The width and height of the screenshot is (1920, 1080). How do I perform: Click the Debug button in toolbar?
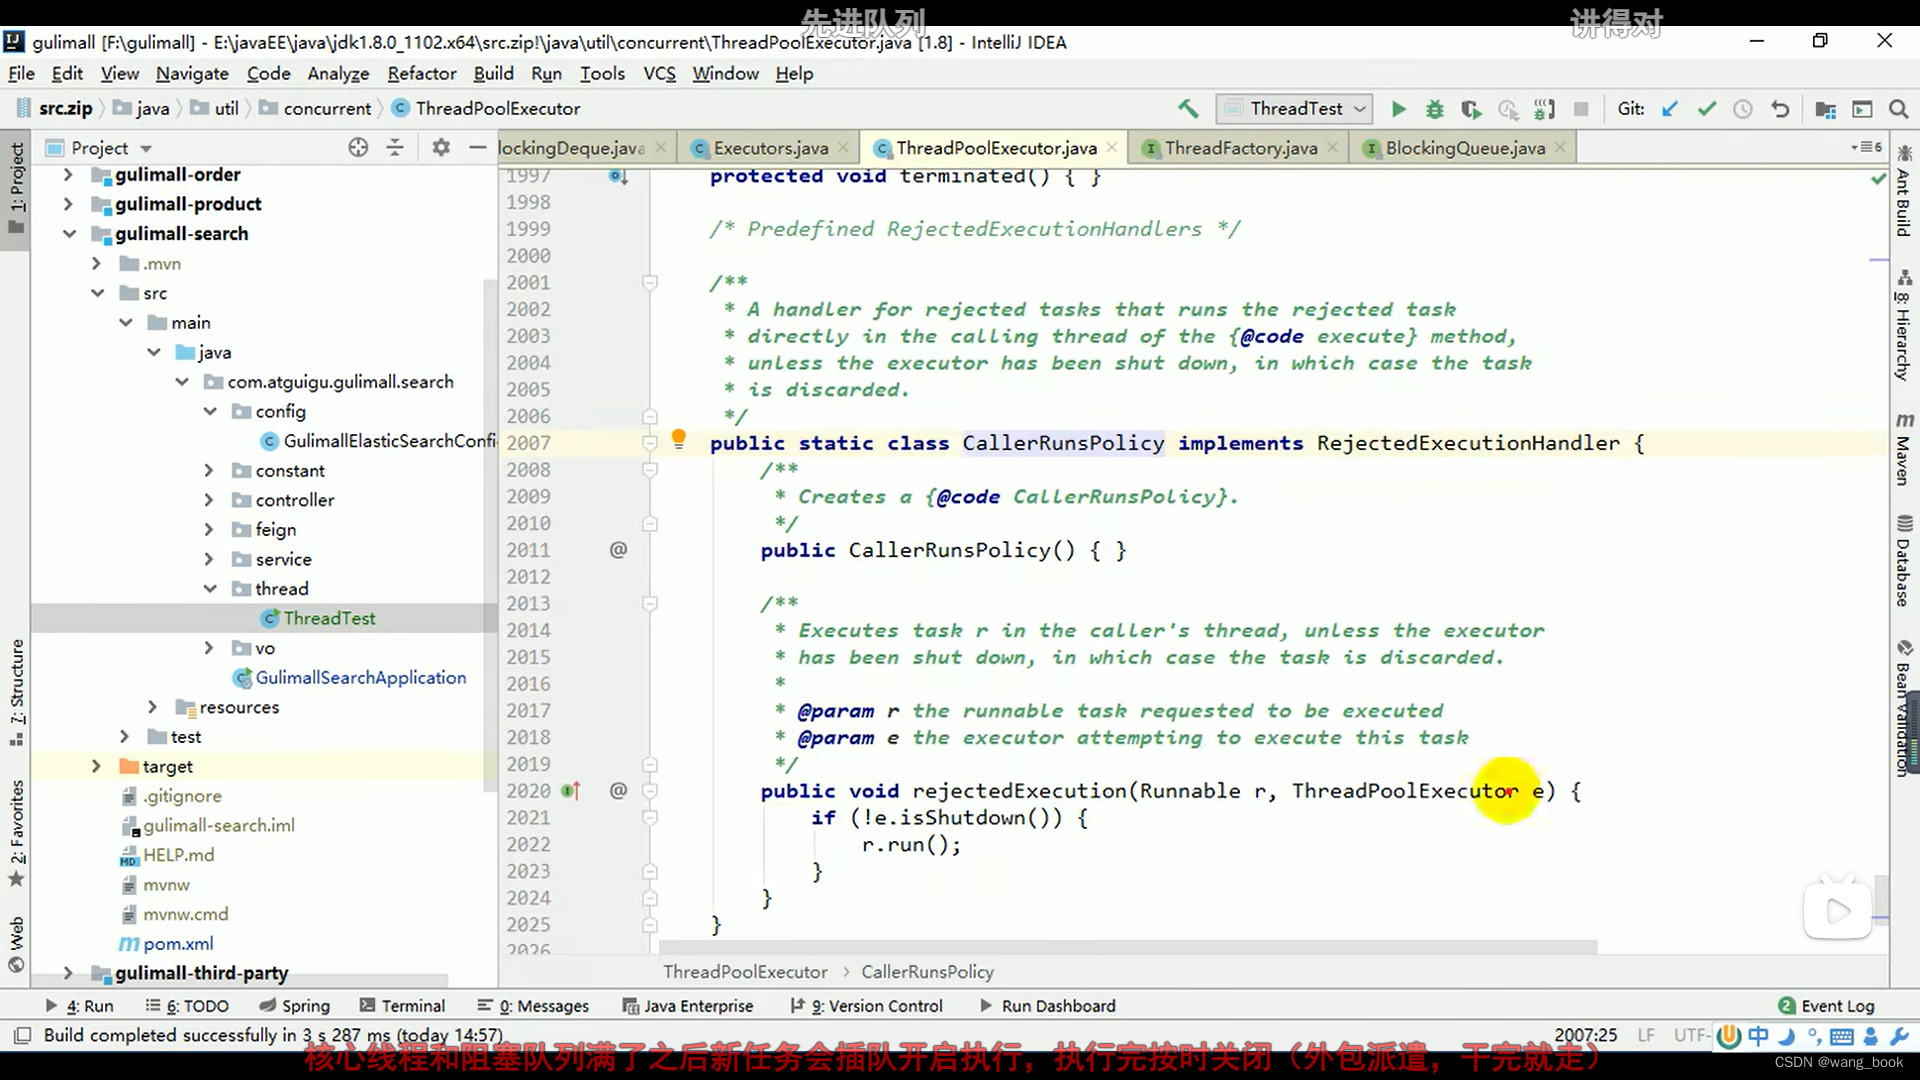1435,108
